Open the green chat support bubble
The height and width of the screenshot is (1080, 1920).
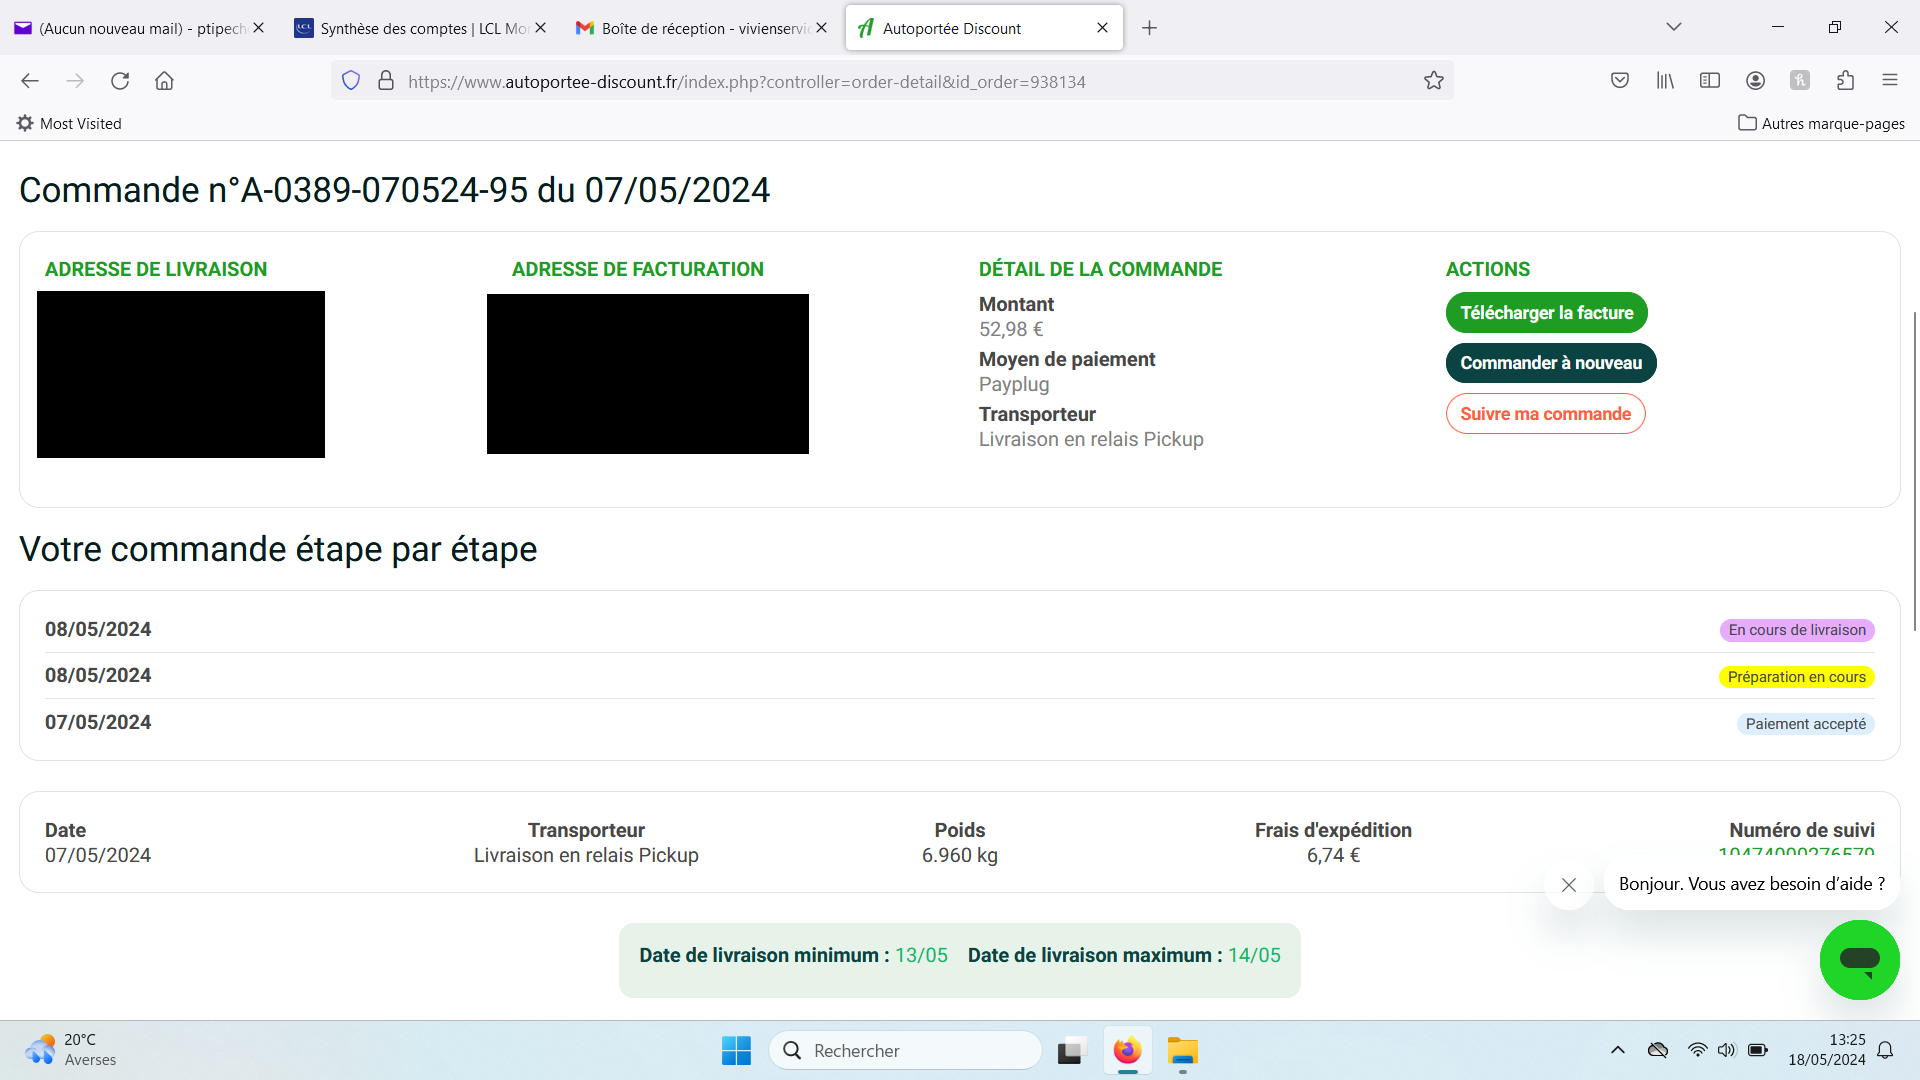click(1859, 960)
